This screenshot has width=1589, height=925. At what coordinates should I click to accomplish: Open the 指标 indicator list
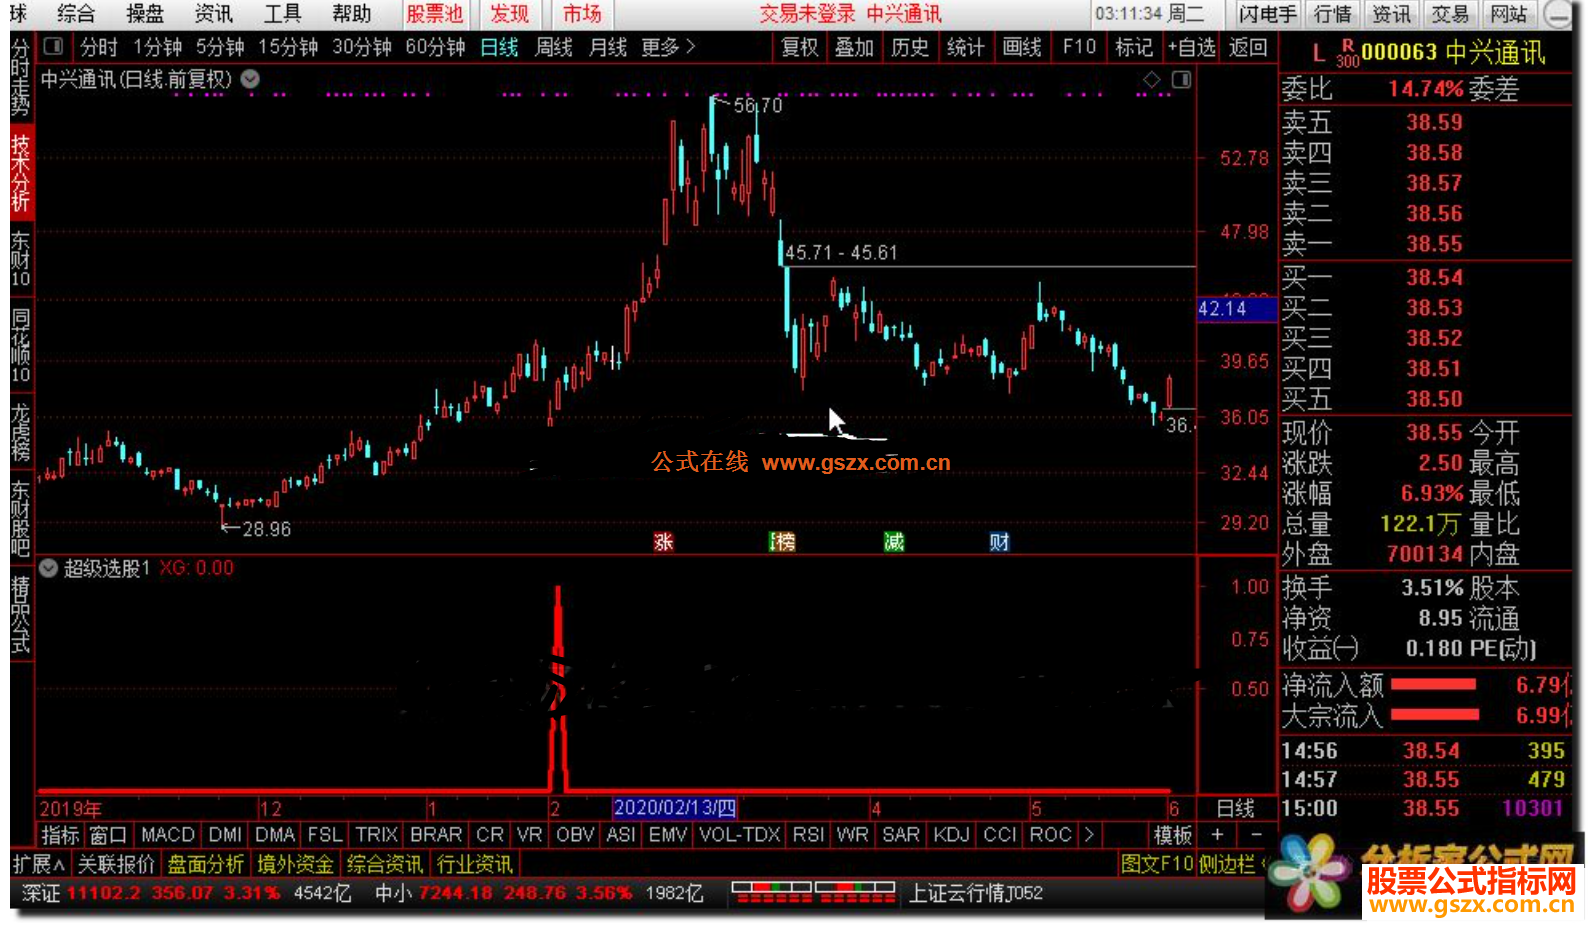[x=60, y=834]
